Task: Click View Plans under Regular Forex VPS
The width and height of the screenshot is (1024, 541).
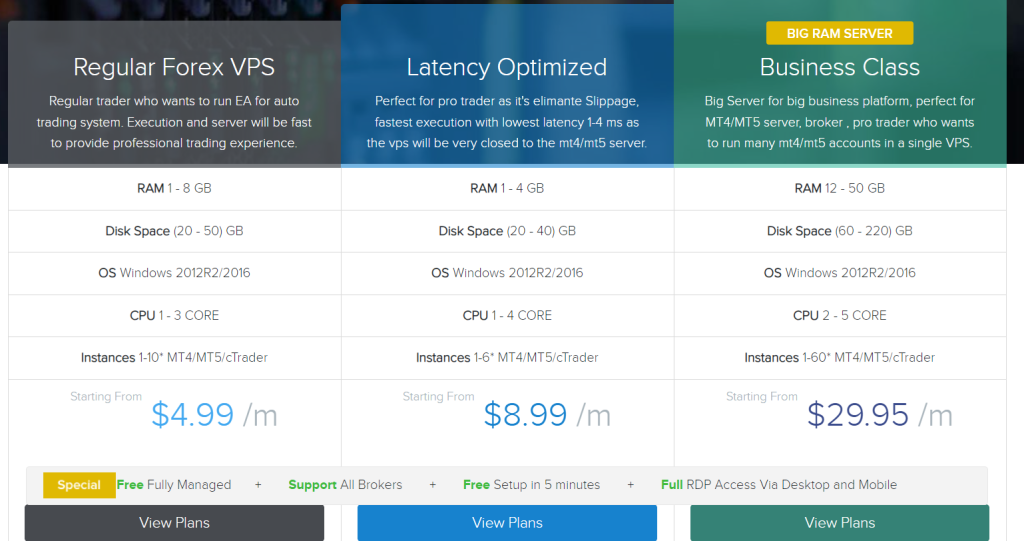Action: pos(174,522)
